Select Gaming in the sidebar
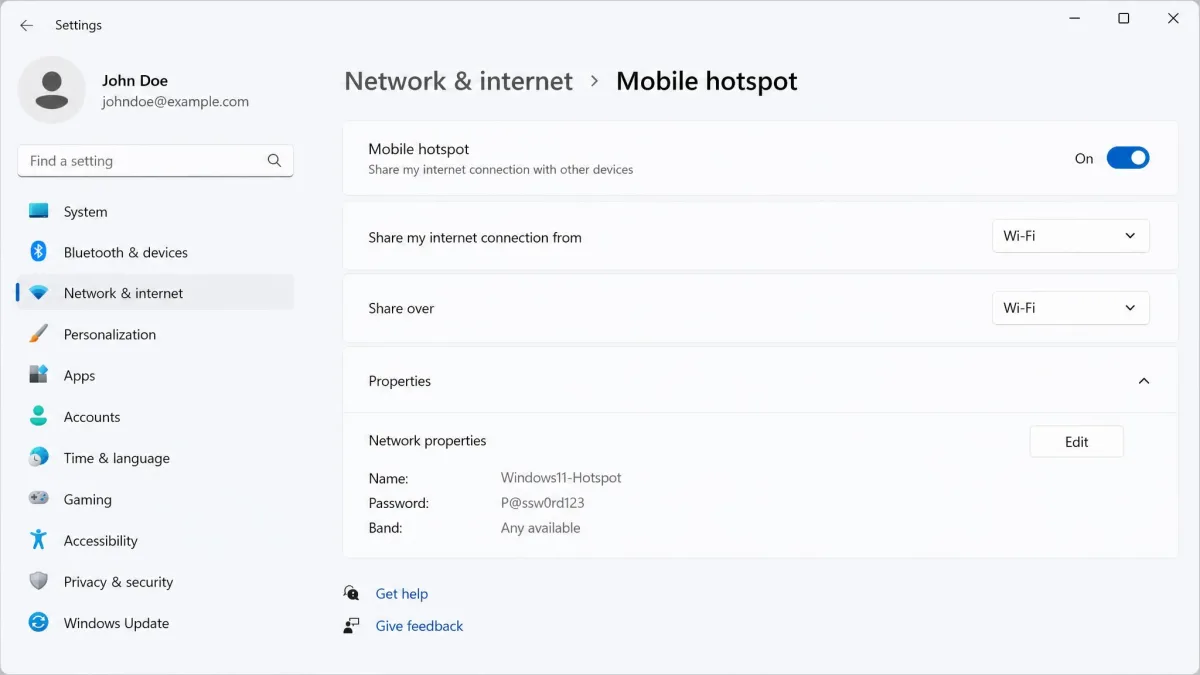The height and width of the screenshot is (675, 1200). tap(155, 498)
